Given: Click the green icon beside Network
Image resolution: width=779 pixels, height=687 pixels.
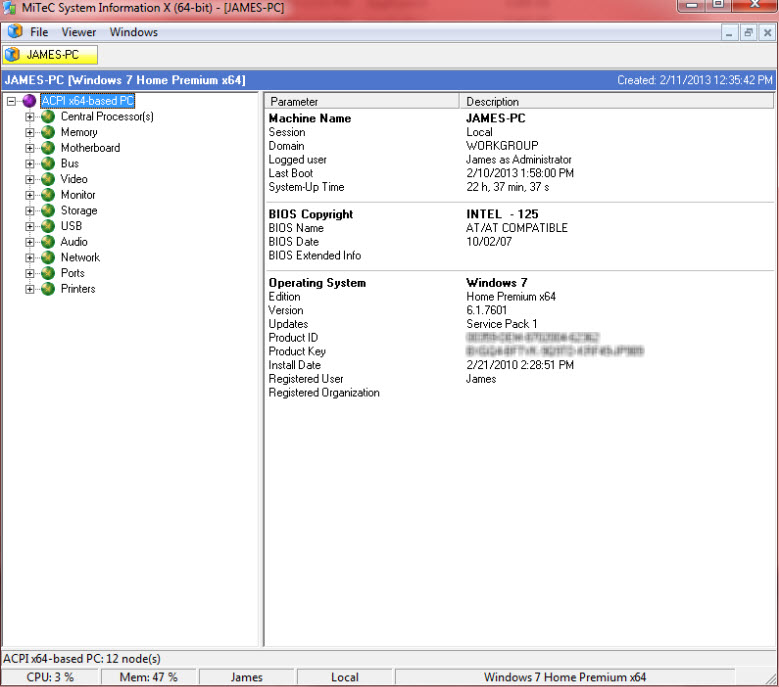Looking at the screenshot, I should point(48,258).
